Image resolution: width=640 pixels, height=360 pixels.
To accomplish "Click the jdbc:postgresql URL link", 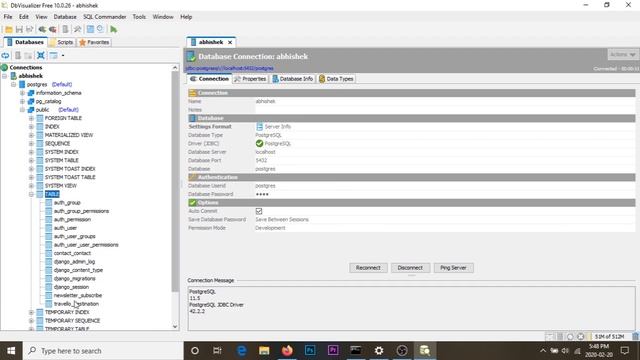I will [x=229, y=68].
